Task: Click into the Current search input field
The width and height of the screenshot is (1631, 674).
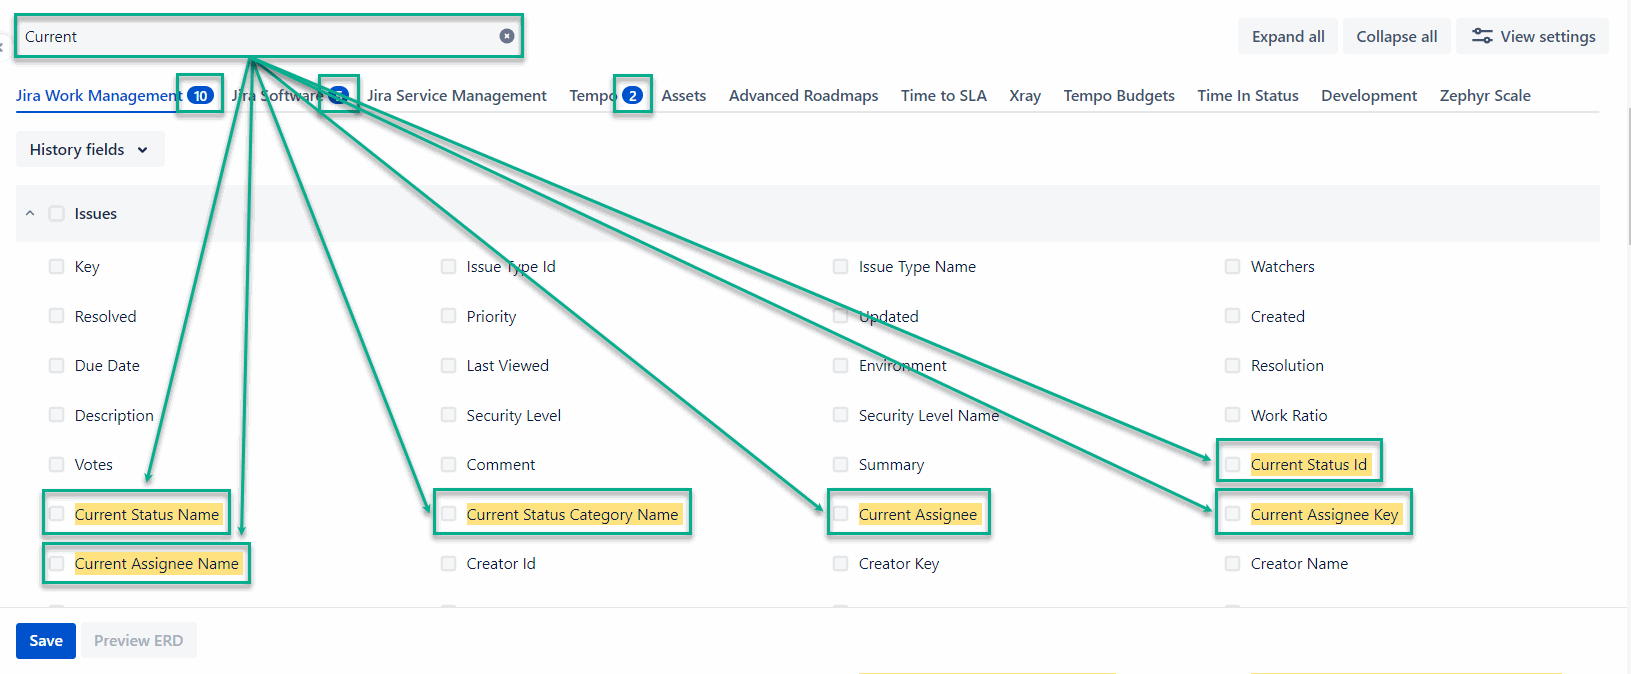Action: (x=250, y=36)
